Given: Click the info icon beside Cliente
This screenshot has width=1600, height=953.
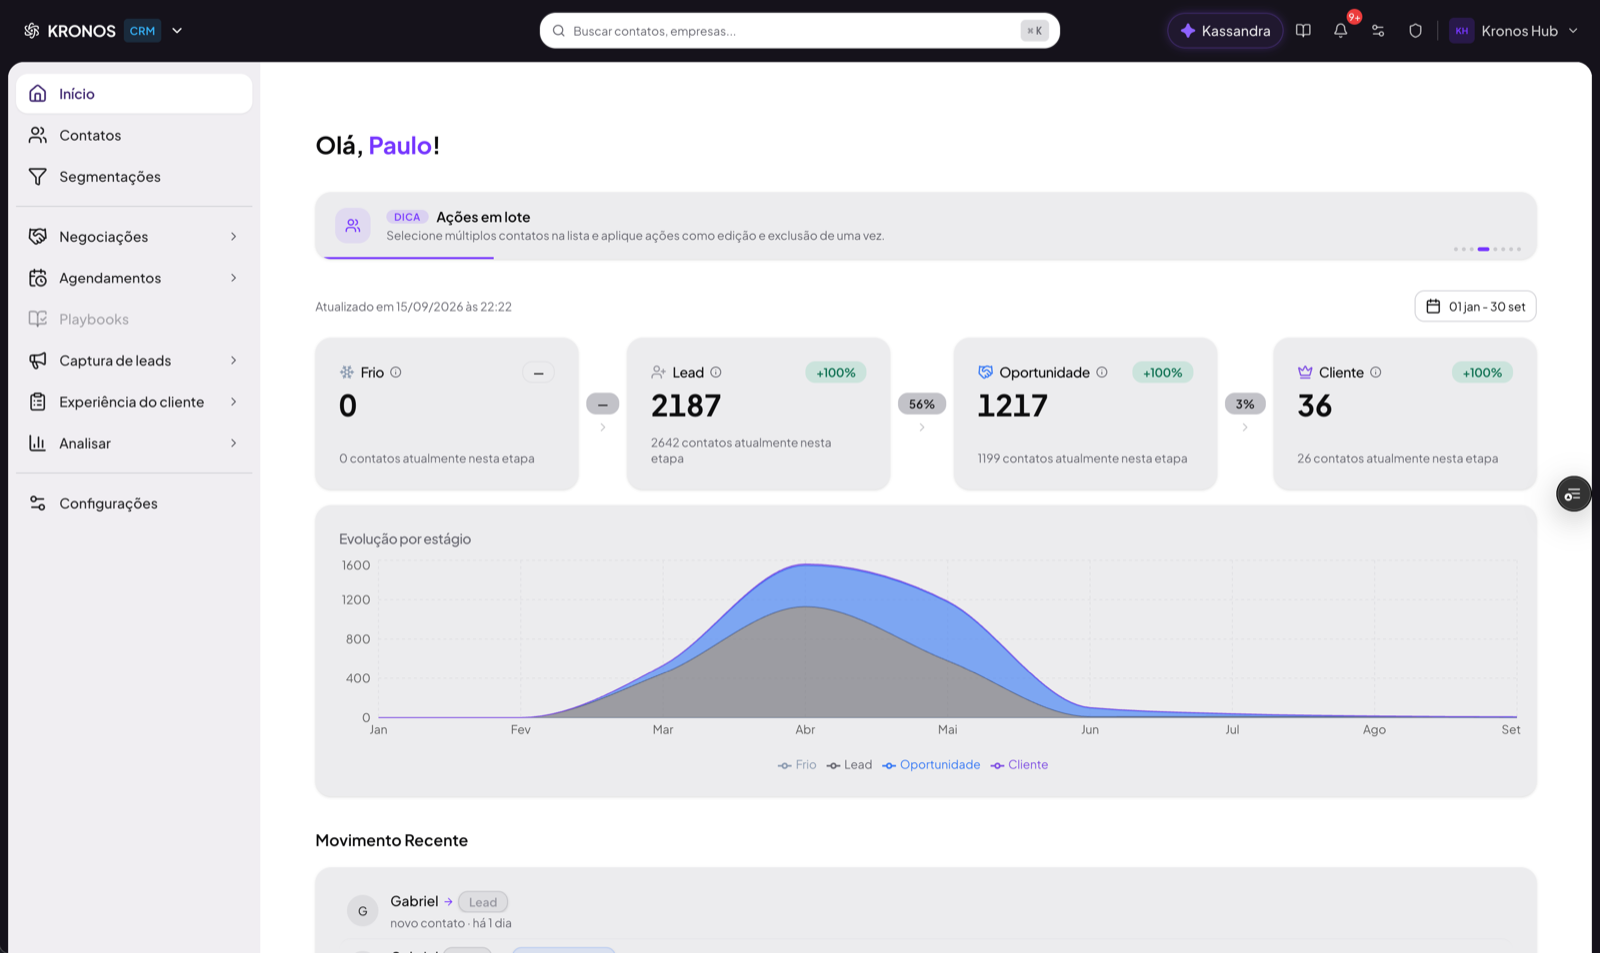Looking at the screenshot, I should point(1376,372).
